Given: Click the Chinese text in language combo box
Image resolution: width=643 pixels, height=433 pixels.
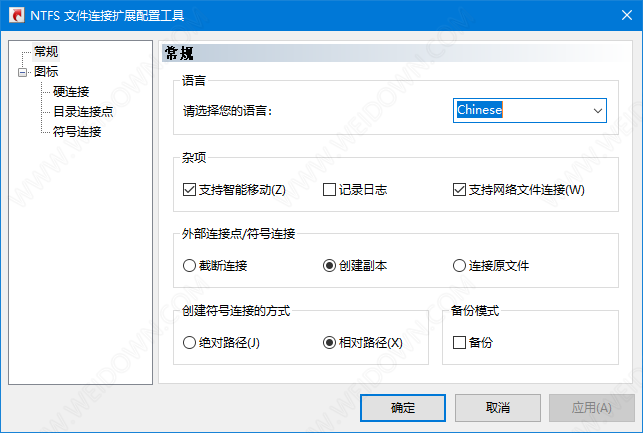Looking at the screenshot, I should [479, 110].
